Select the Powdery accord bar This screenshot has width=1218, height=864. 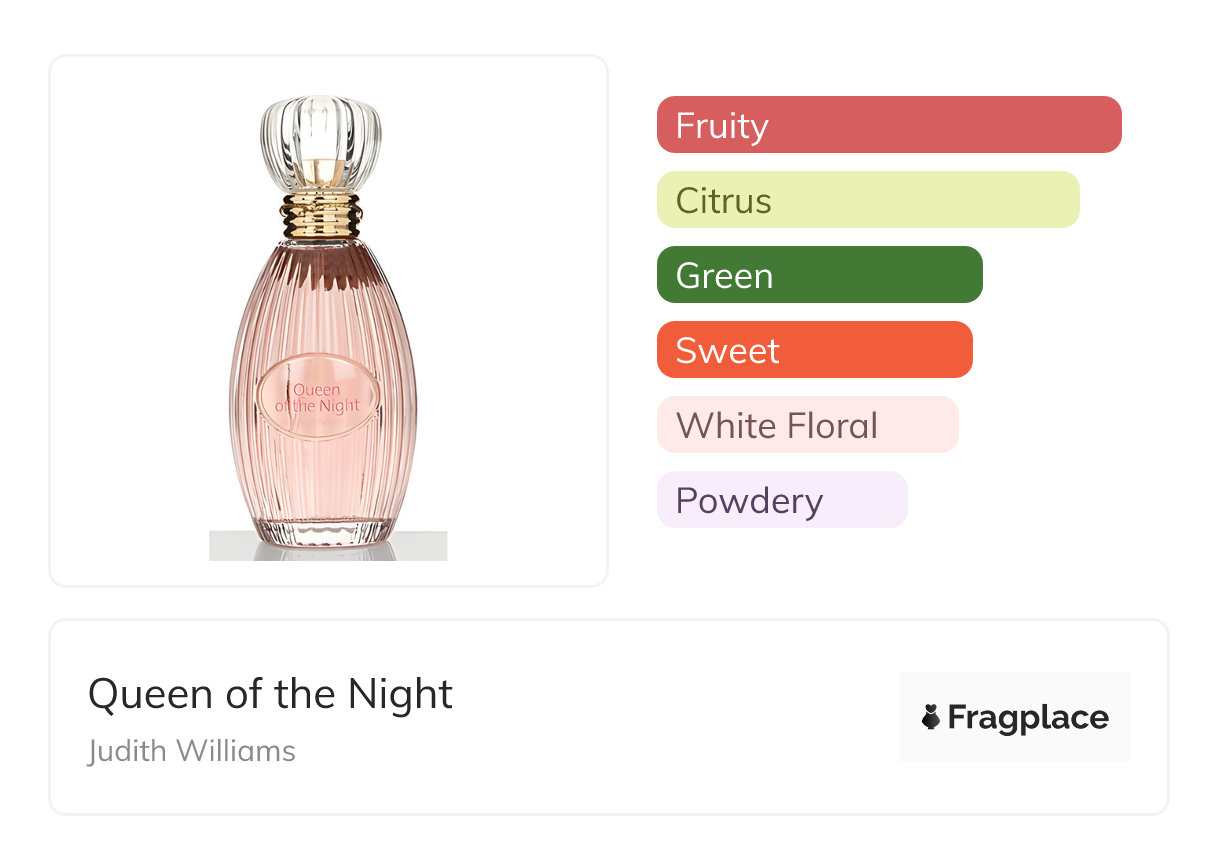pos(781,500)
